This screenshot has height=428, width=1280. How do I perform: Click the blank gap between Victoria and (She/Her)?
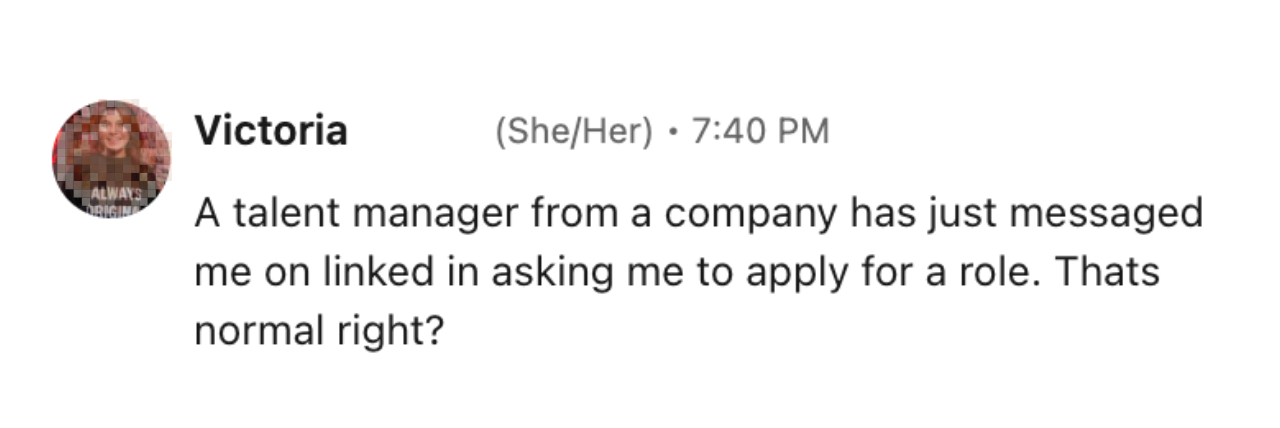pyautogui.click(x=420, y=132)
